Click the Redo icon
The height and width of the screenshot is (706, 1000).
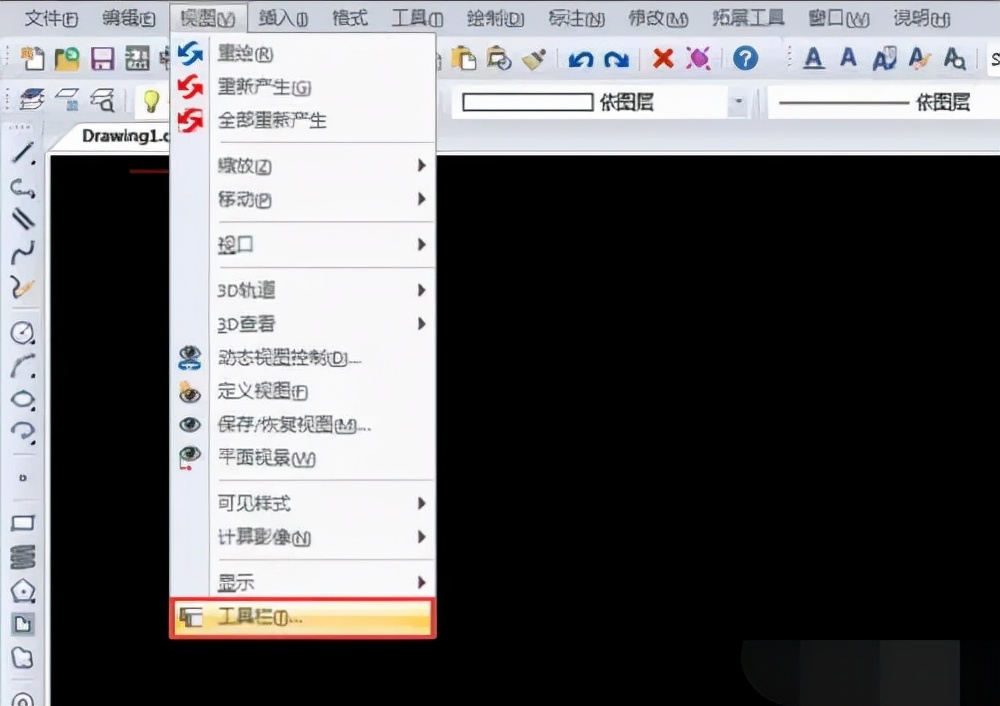619,60
